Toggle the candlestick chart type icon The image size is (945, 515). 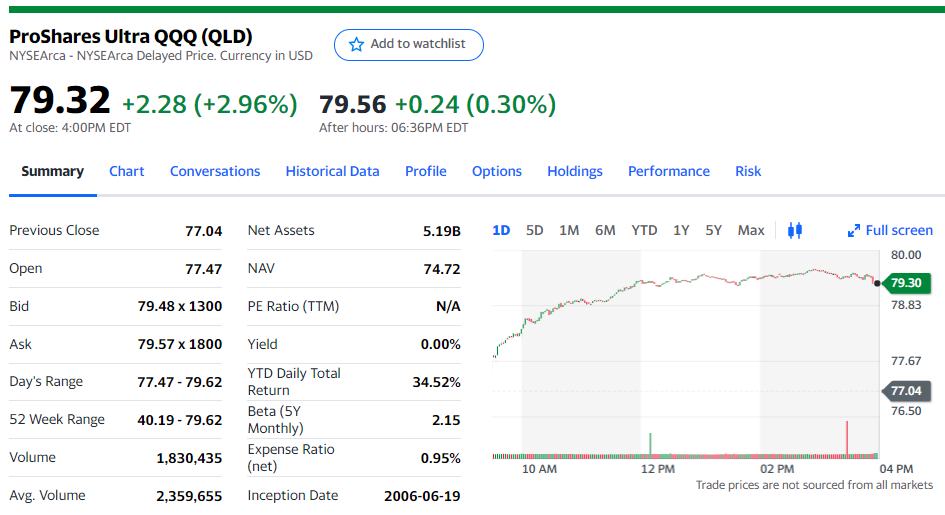point(795,231)
